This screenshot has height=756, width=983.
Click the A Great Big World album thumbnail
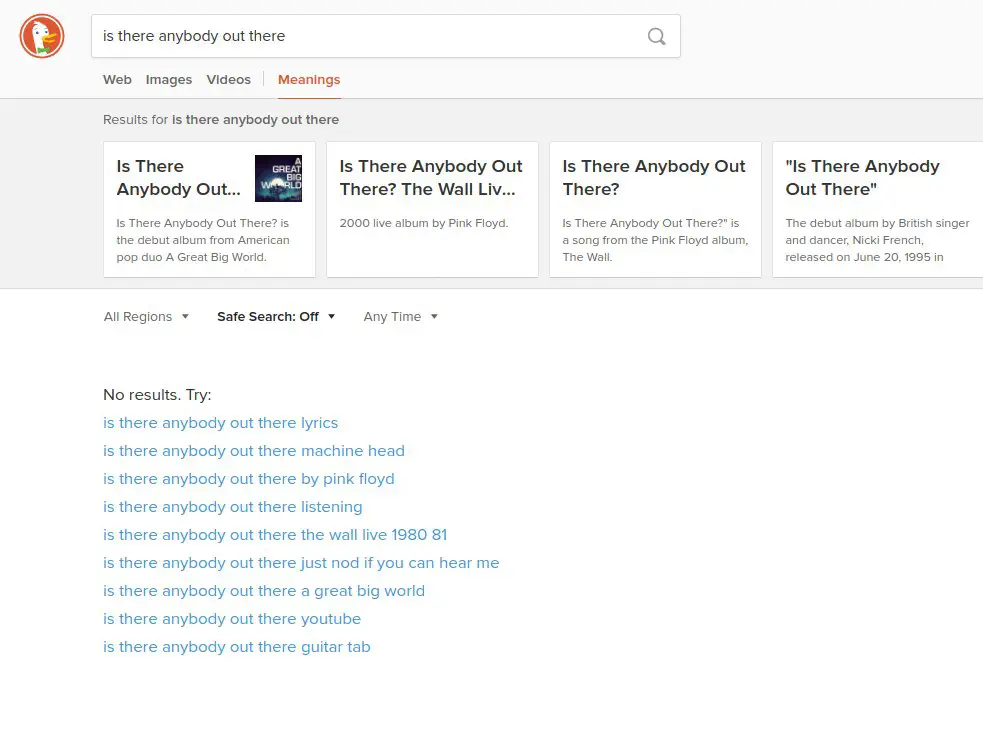tap(278, 179)
